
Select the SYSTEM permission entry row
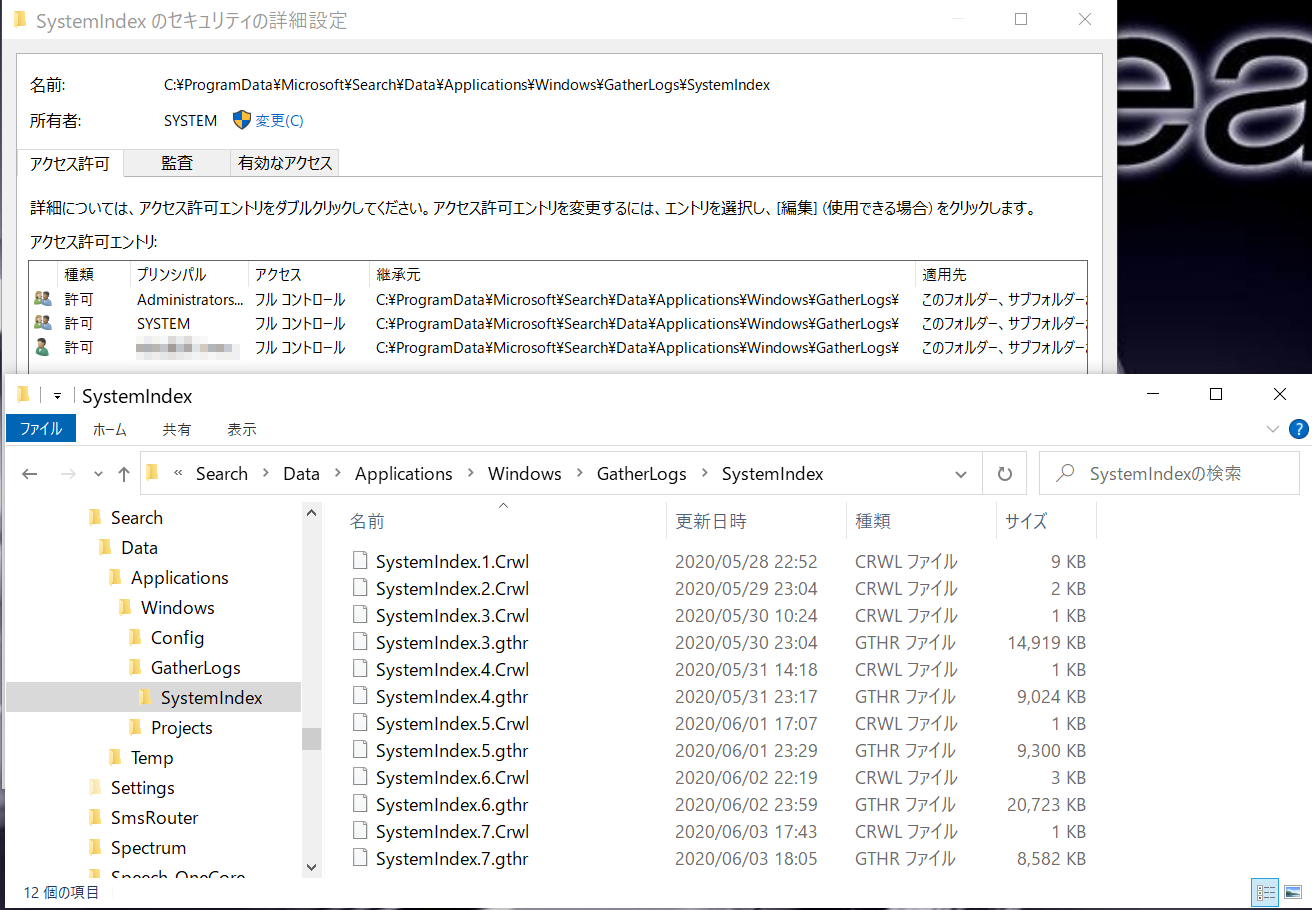(x=558, y=323)
